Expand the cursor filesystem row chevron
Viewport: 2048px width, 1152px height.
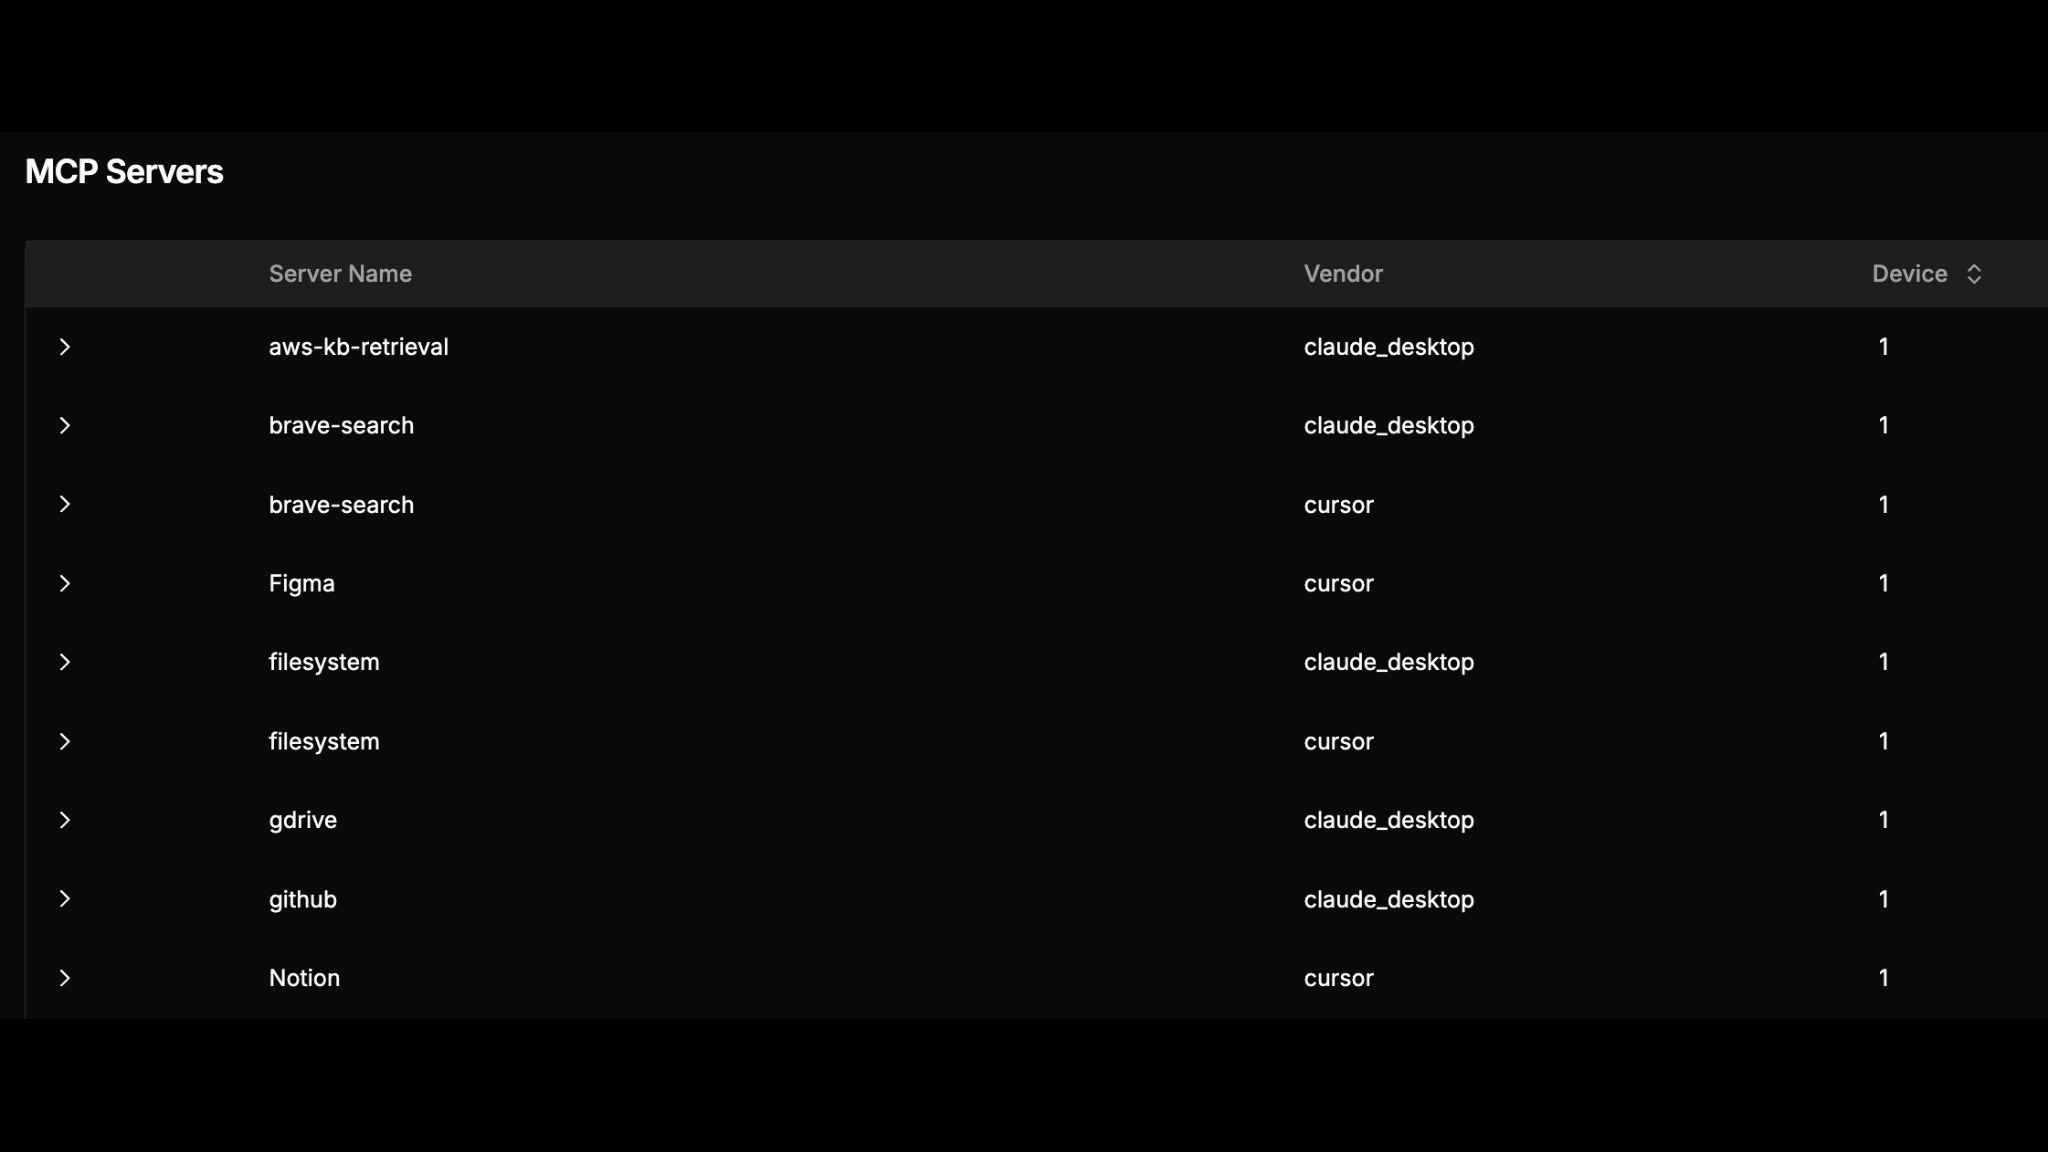65,742
